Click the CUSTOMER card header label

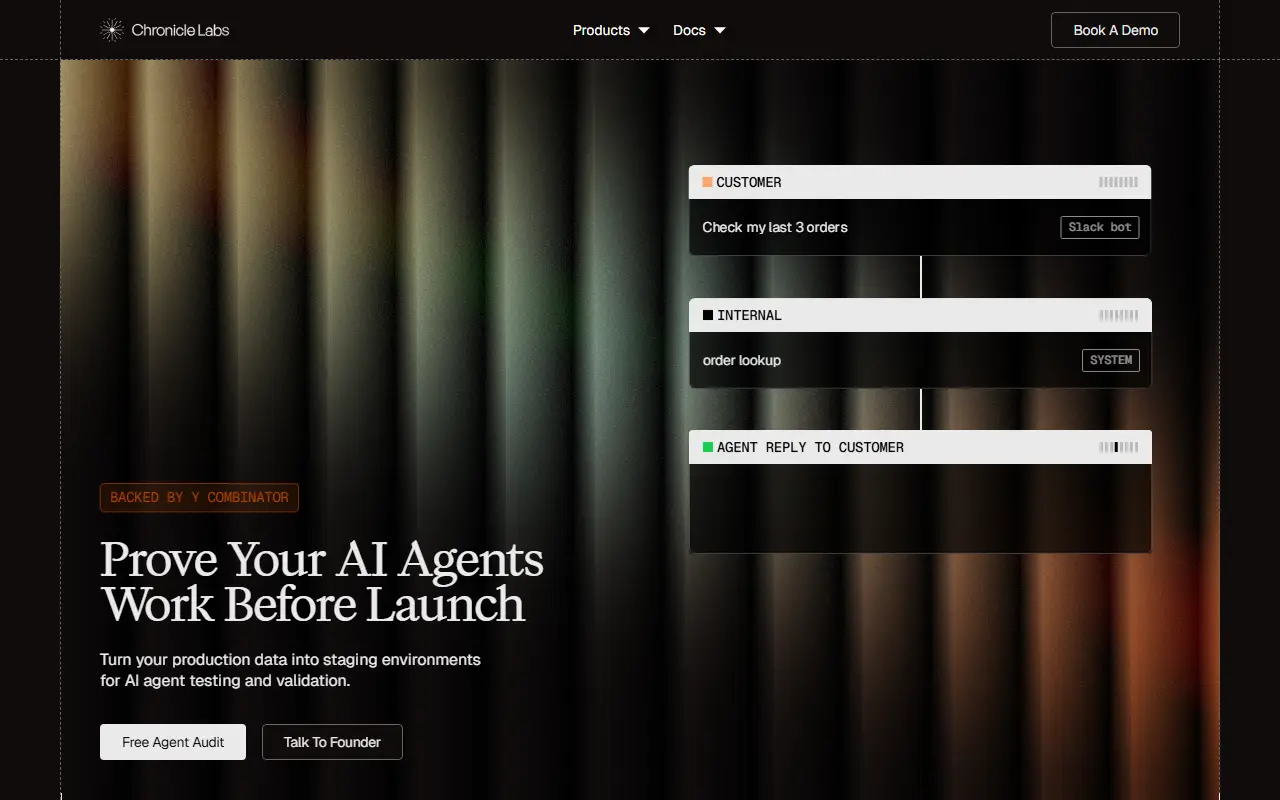(749, 182)
